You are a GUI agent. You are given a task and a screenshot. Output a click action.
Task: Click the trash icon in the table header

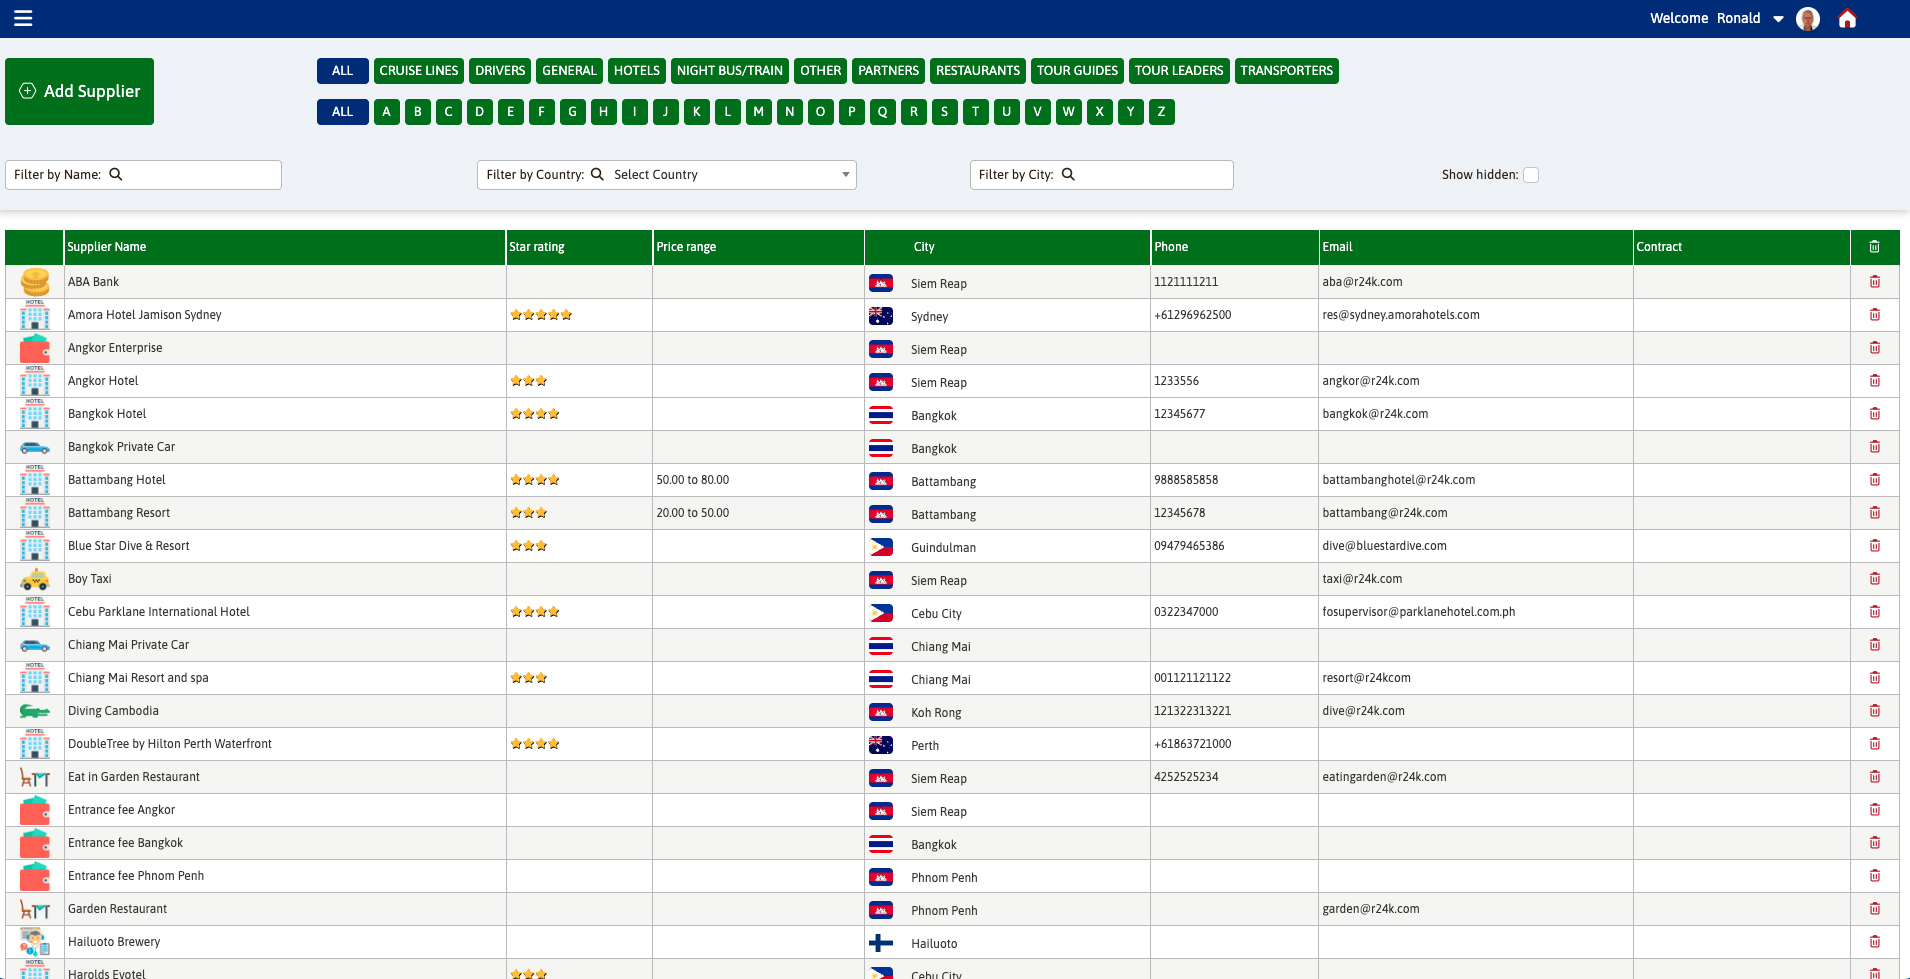click(x=1875, y=247)
